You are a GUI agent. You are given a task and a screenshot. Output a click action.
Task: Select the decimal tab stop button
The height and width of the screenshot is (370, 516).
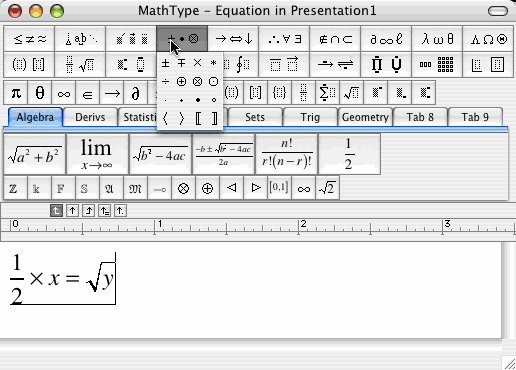coord(120,211)
